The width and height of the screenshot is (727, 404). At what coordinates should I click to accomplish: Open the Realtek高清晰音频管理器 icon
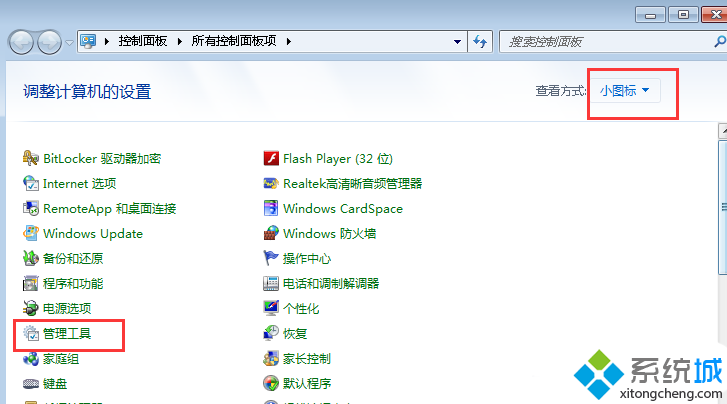(271, 184)
